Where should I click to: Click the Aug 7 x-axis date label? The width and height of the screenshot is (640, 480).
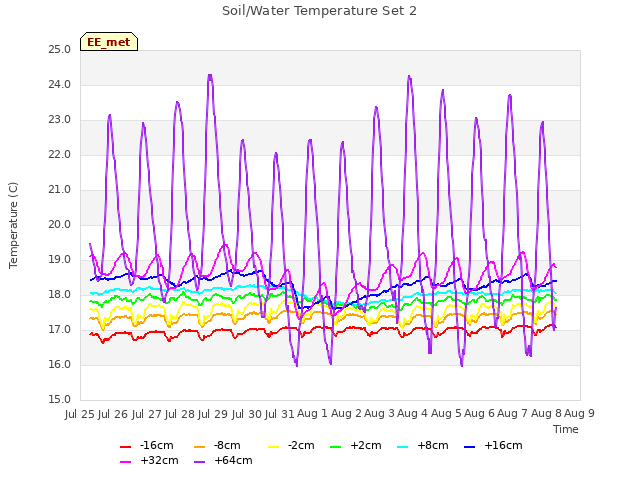(x=513, y=413)
